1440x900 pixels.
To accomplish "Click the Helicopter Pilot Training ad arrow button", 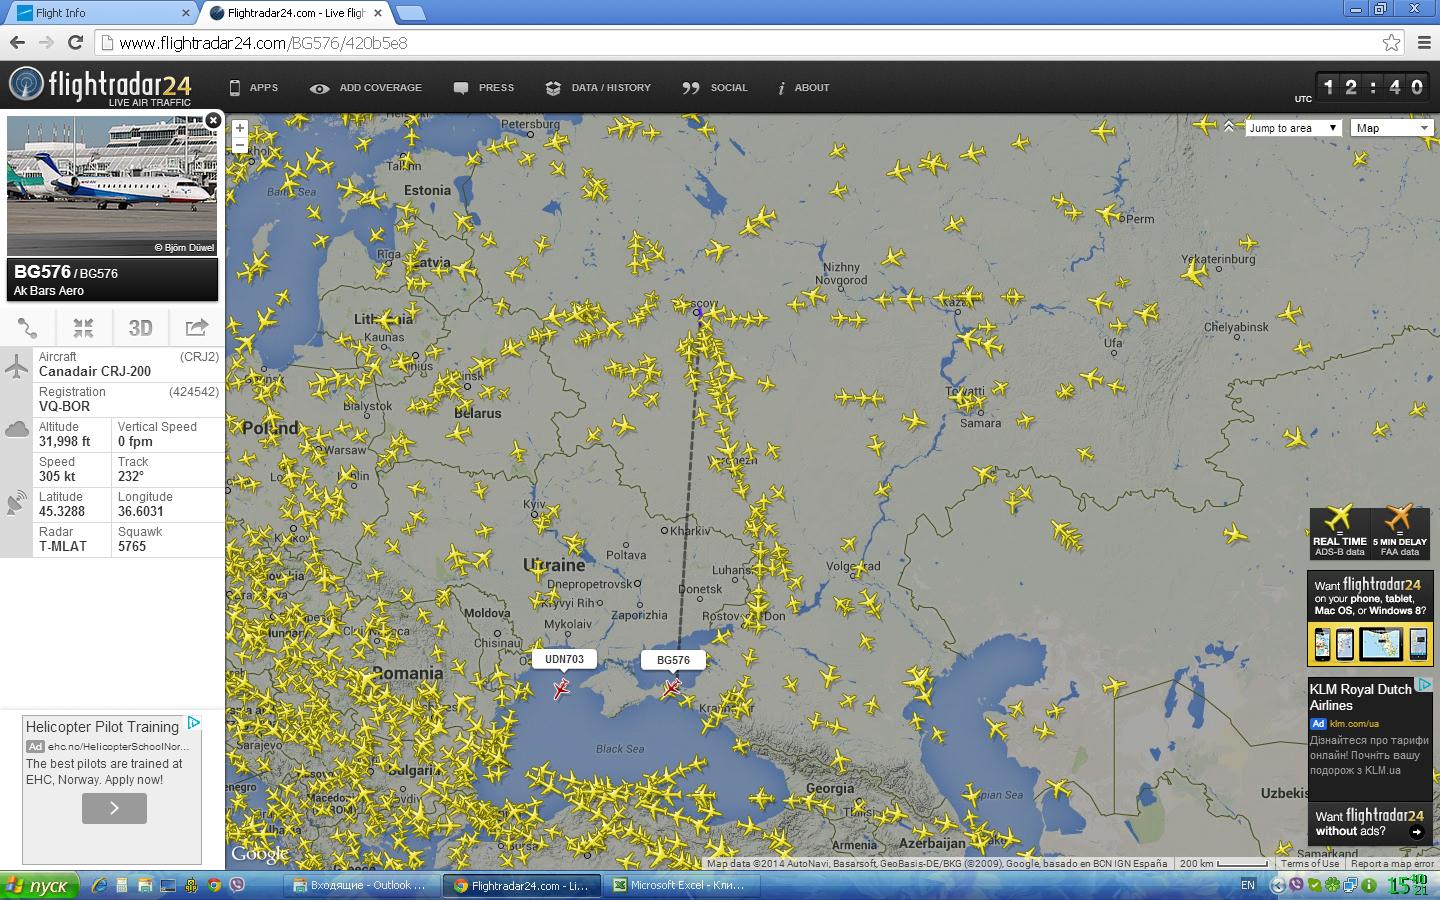I will (x=114, y=808).
